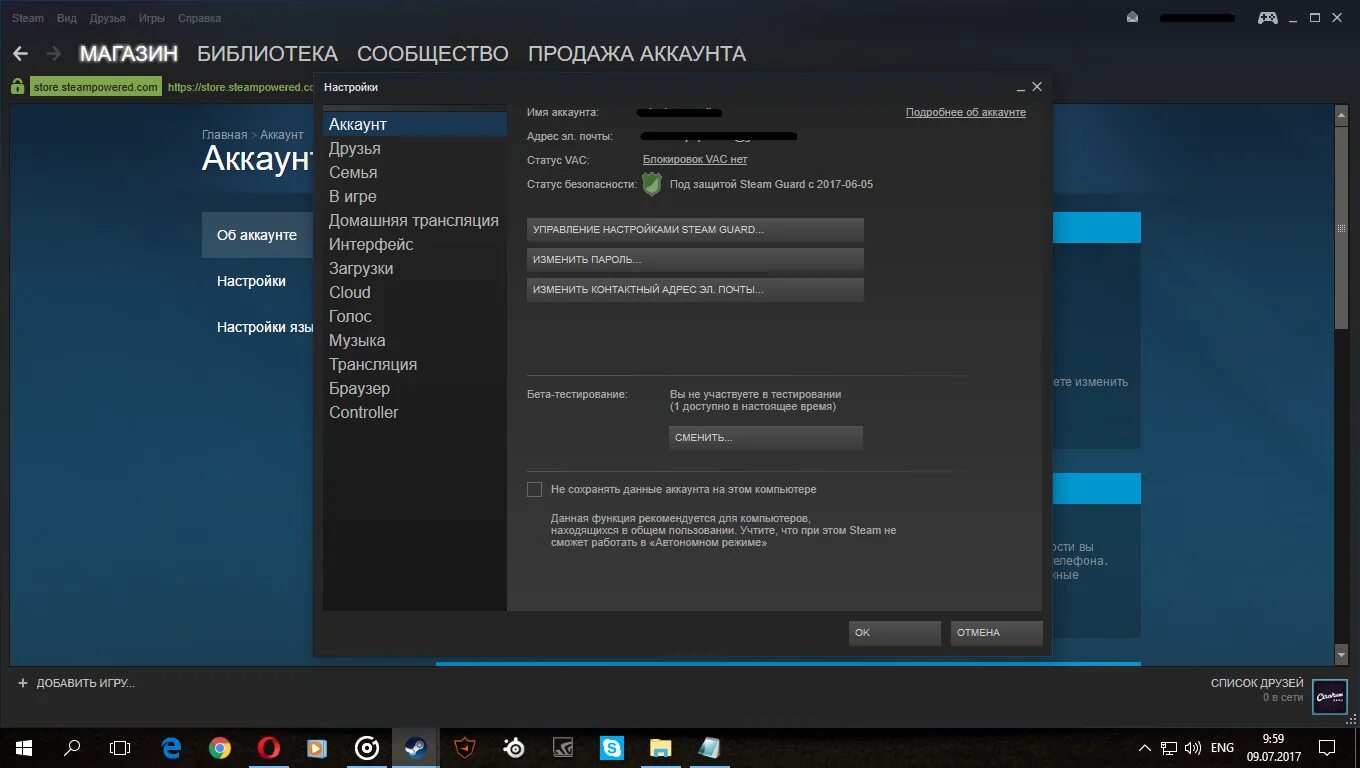Open the Игры menu
This screenshot has width=1360, height=768.
(x=152, y=18)
